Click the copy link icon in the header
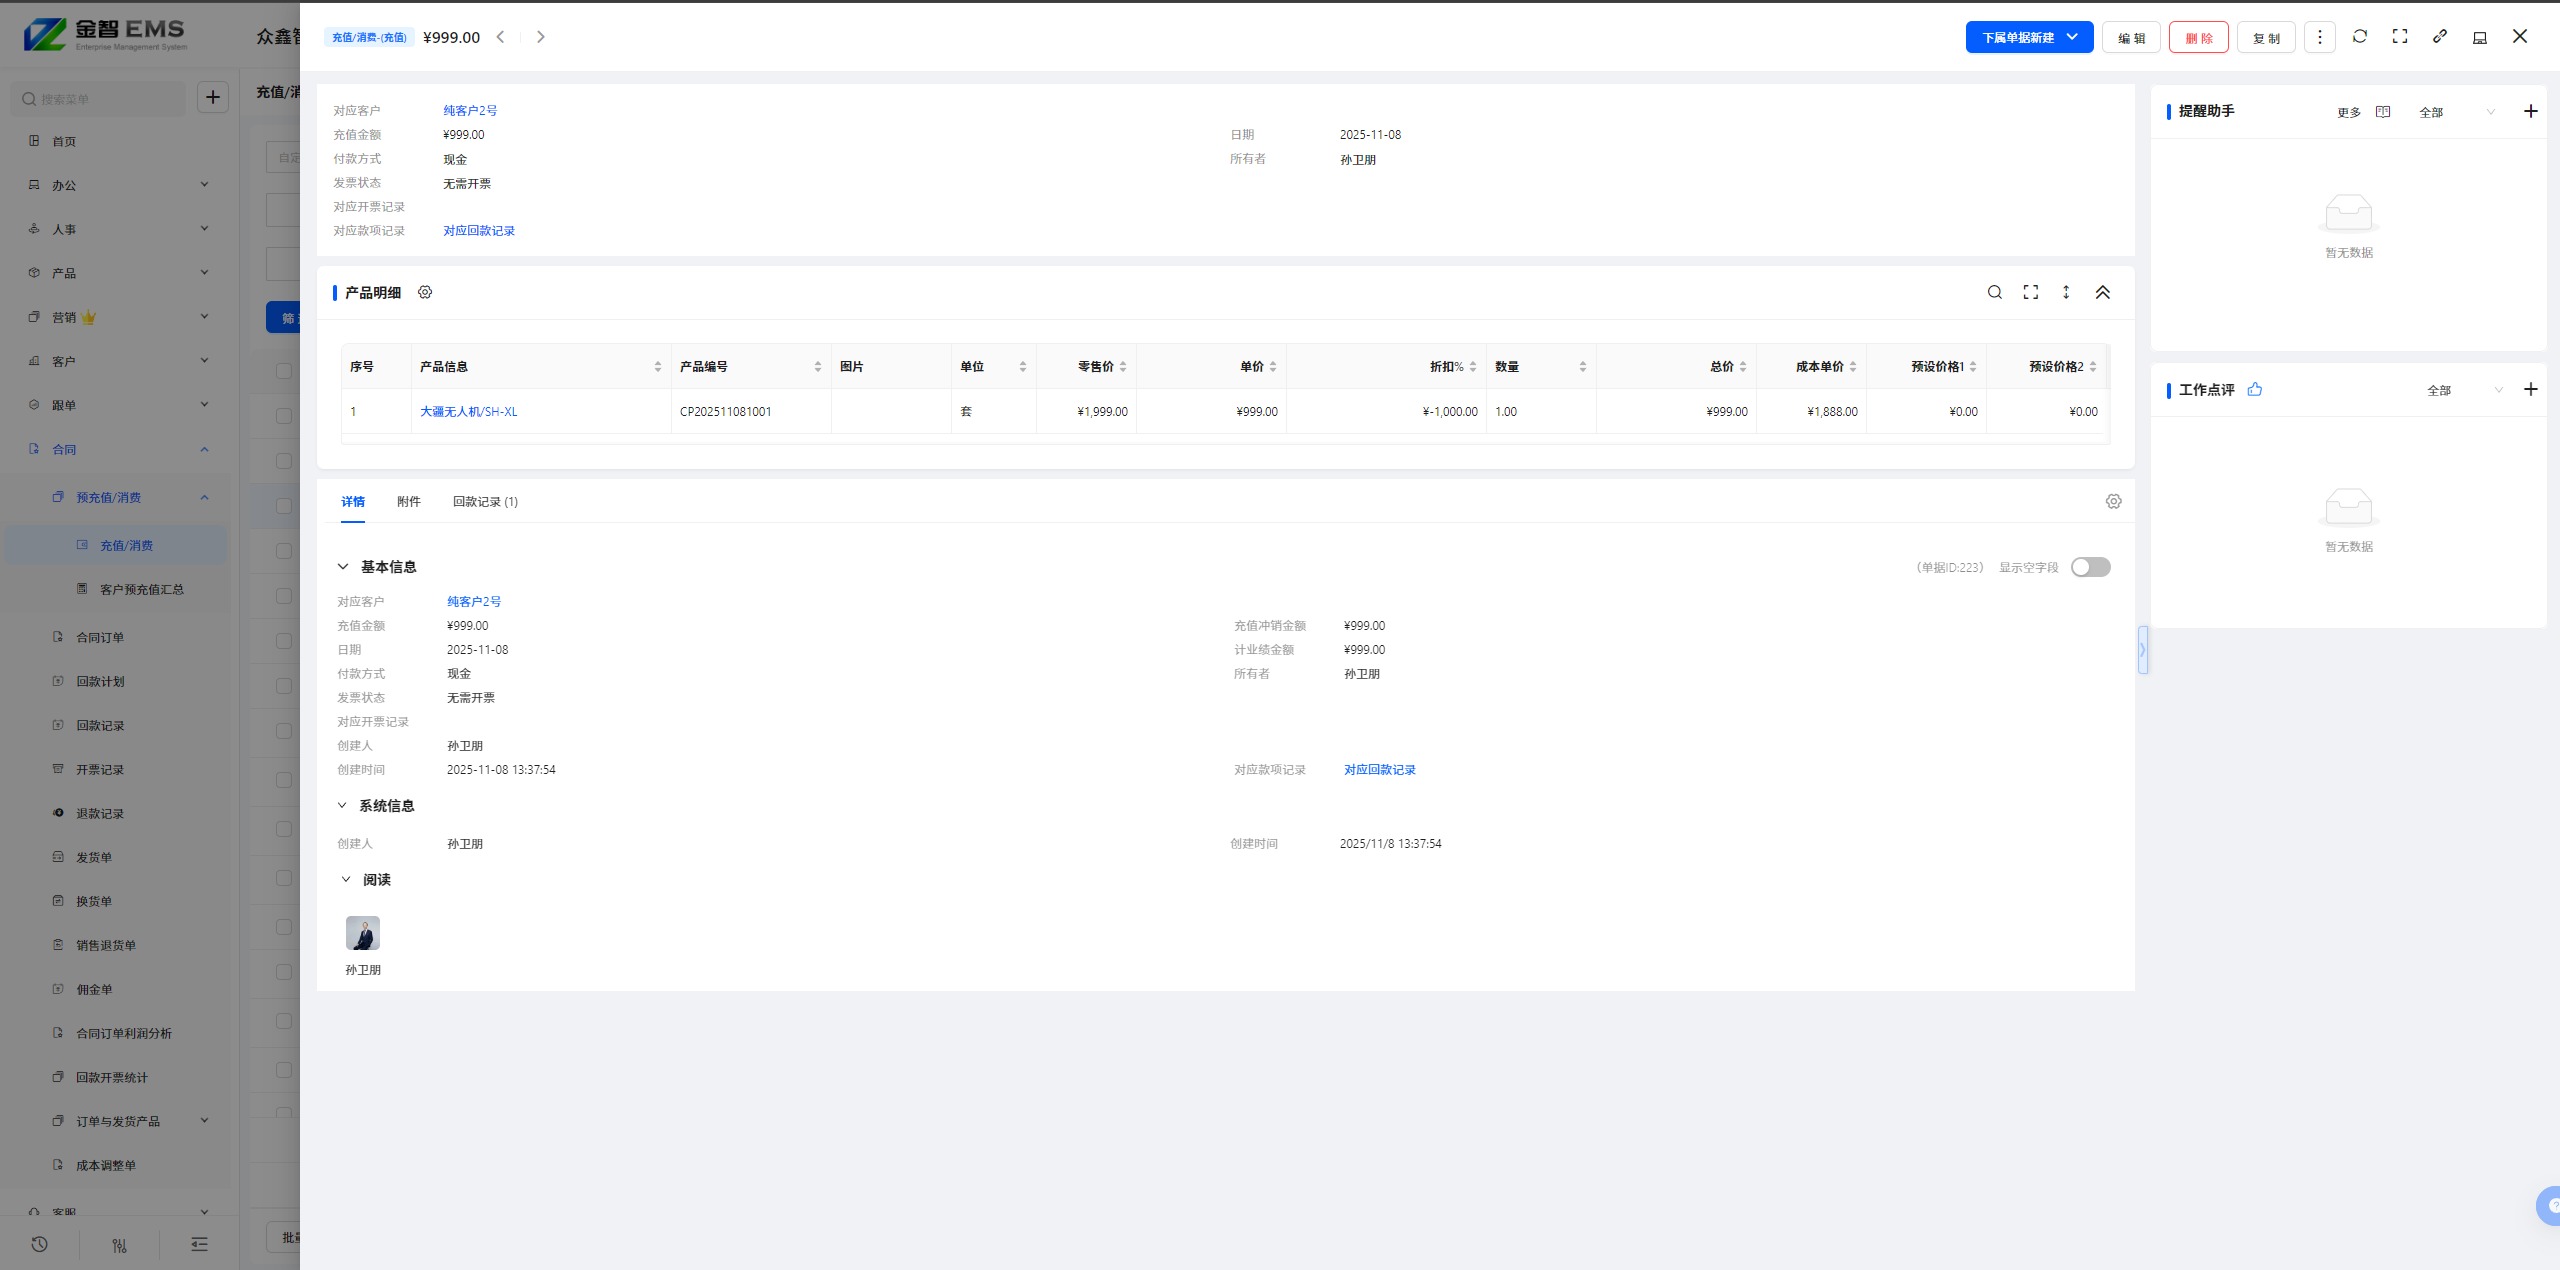This screenshot has height=1270, width=2560. pos(2439,37)
